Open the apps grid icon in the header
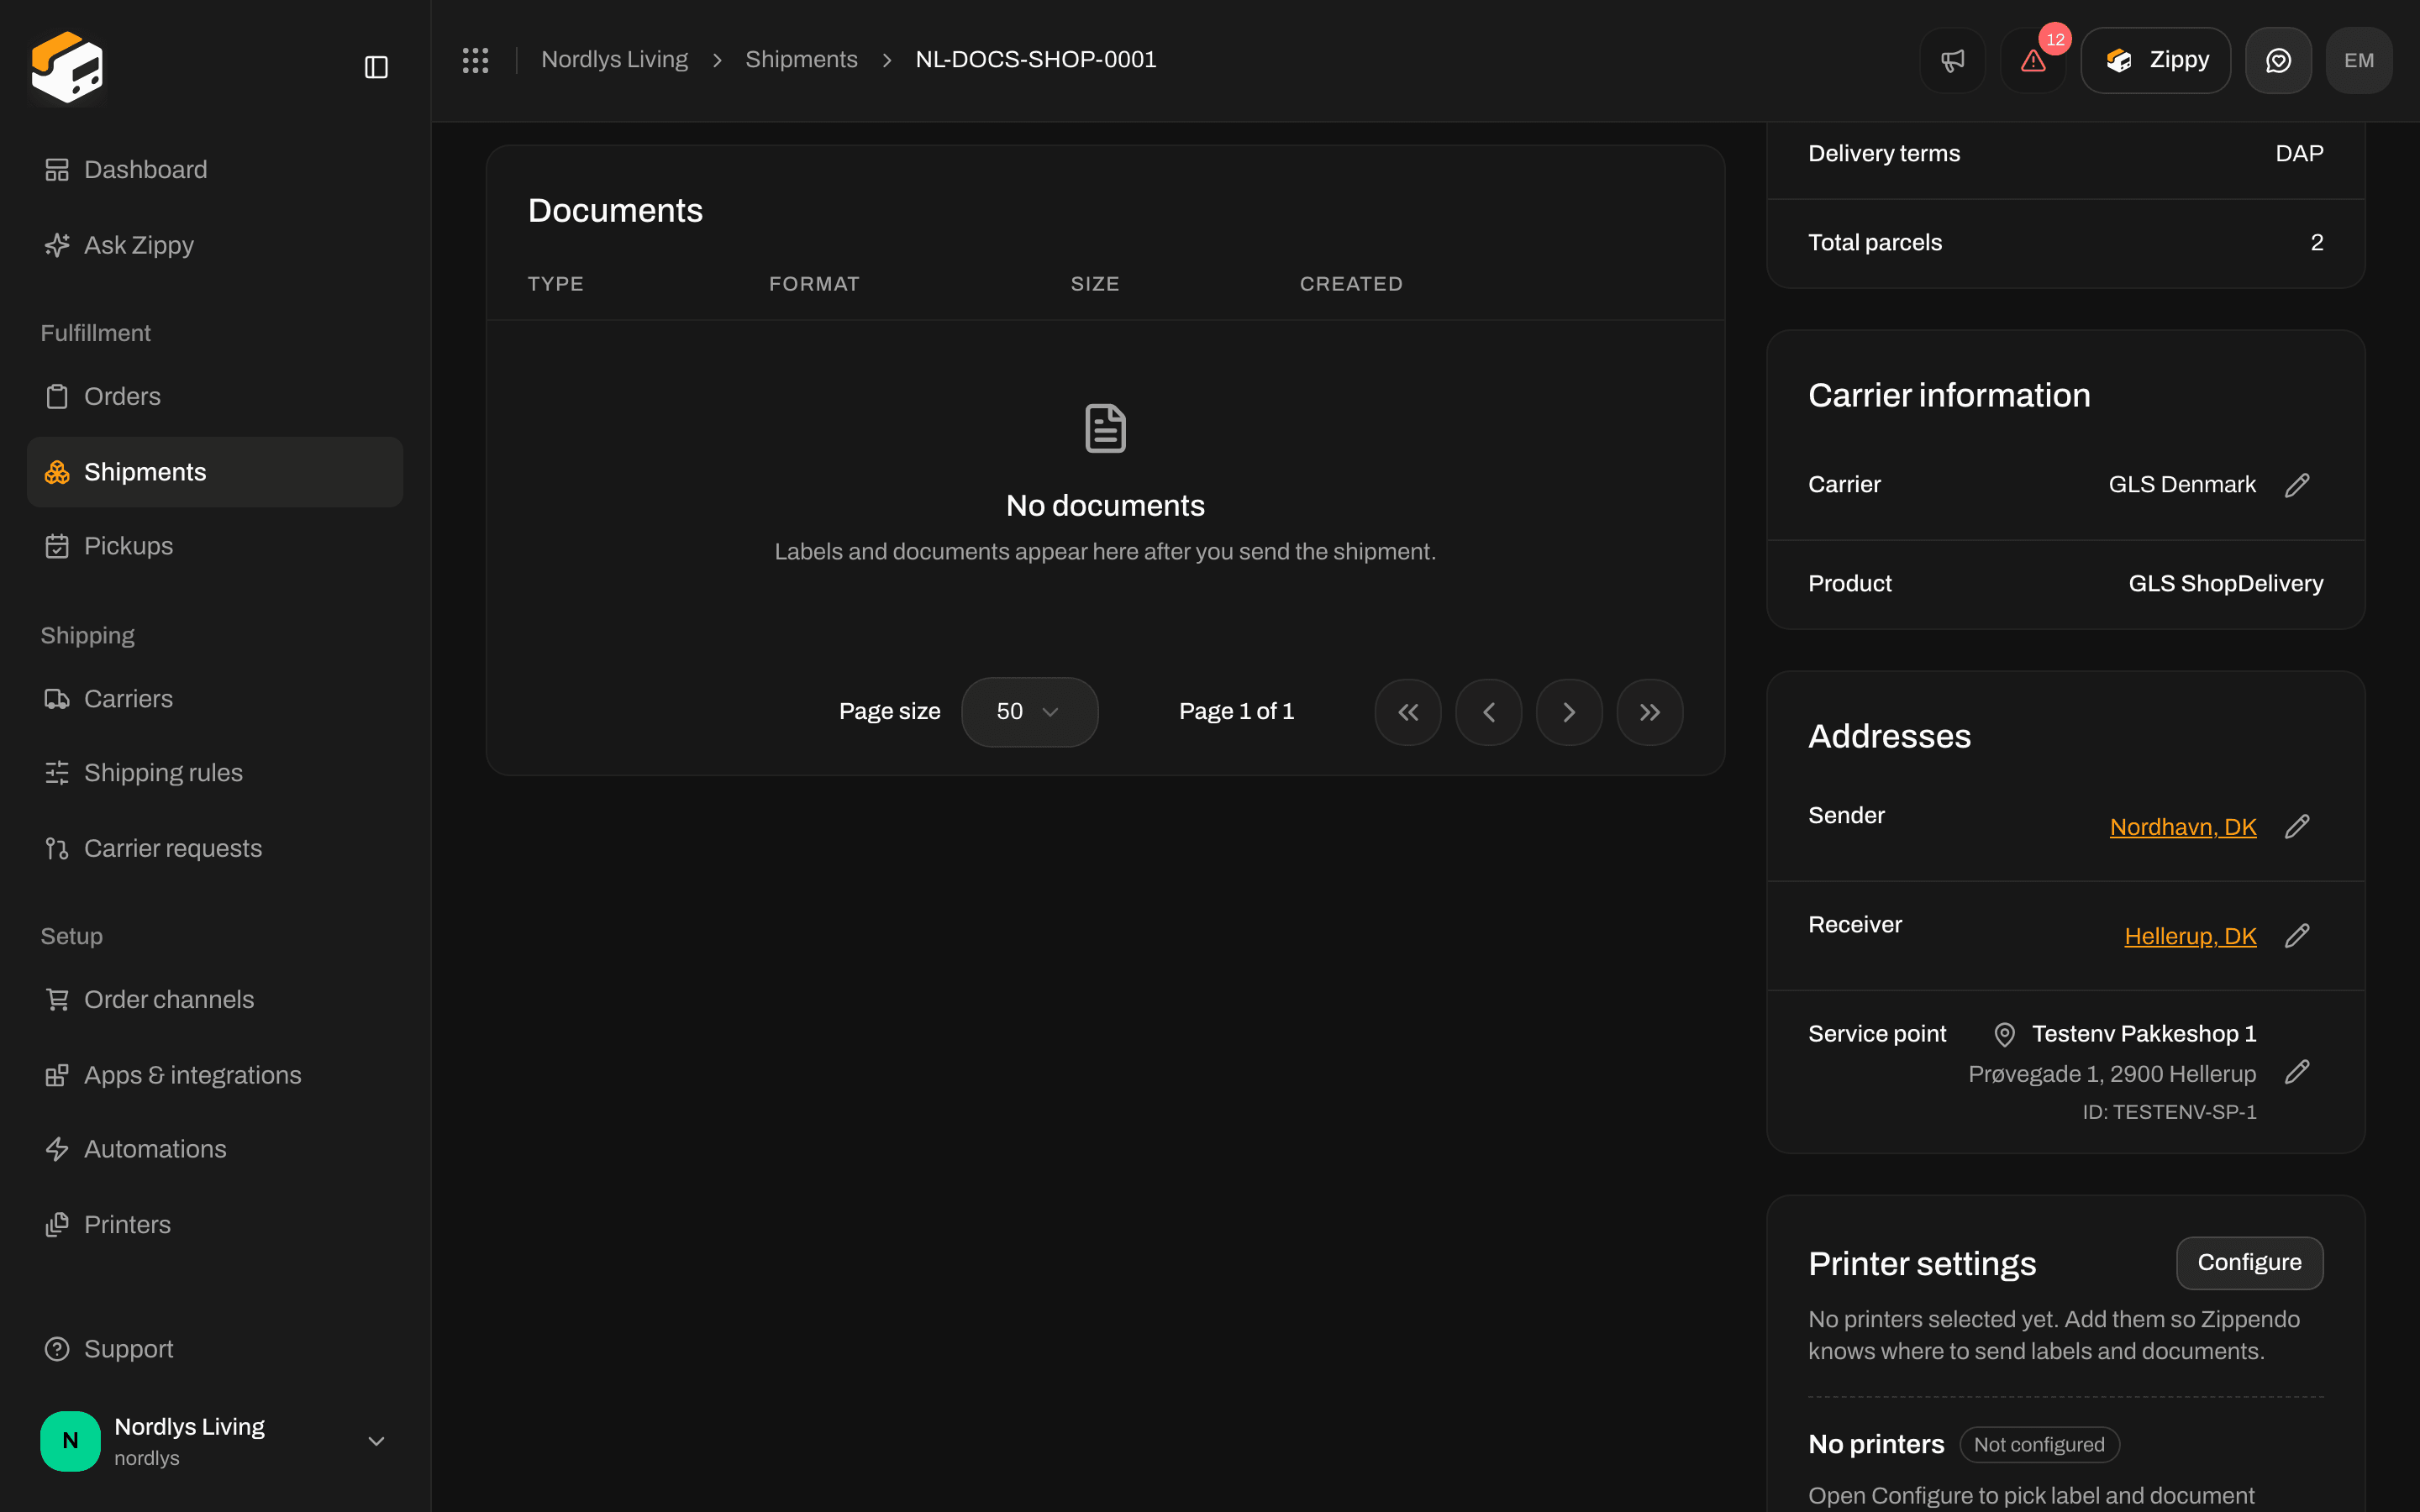This screenshot has width=2420, height=1512. coord(475,60)
